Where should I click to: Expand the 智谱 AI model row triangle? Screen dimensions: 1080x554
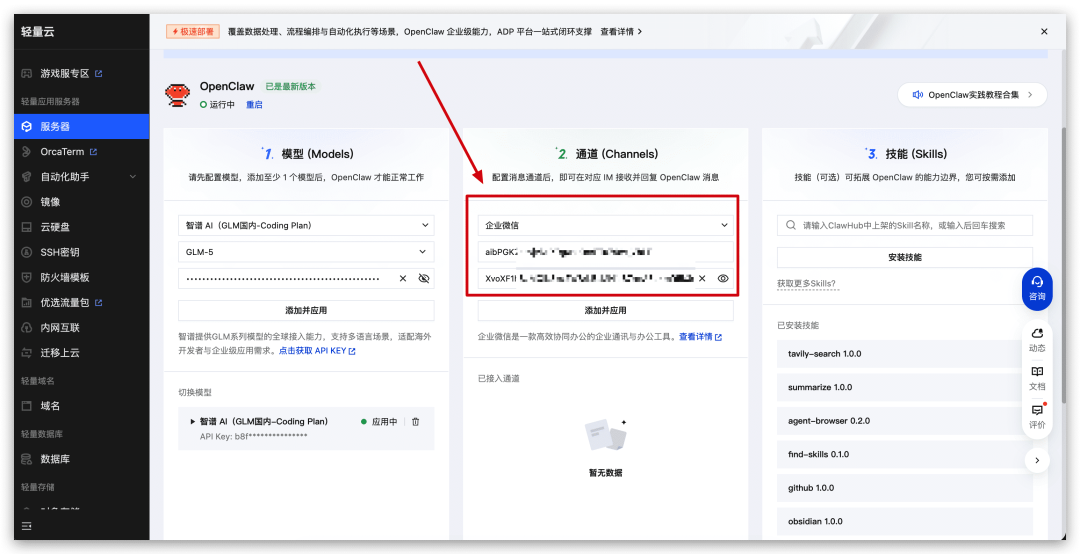click(192, 422)
